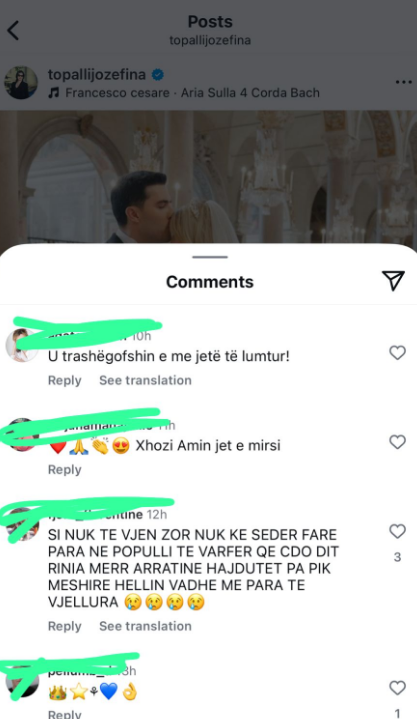
Task: Tap the wedding kiss post photo
Action: click(208, 178)
